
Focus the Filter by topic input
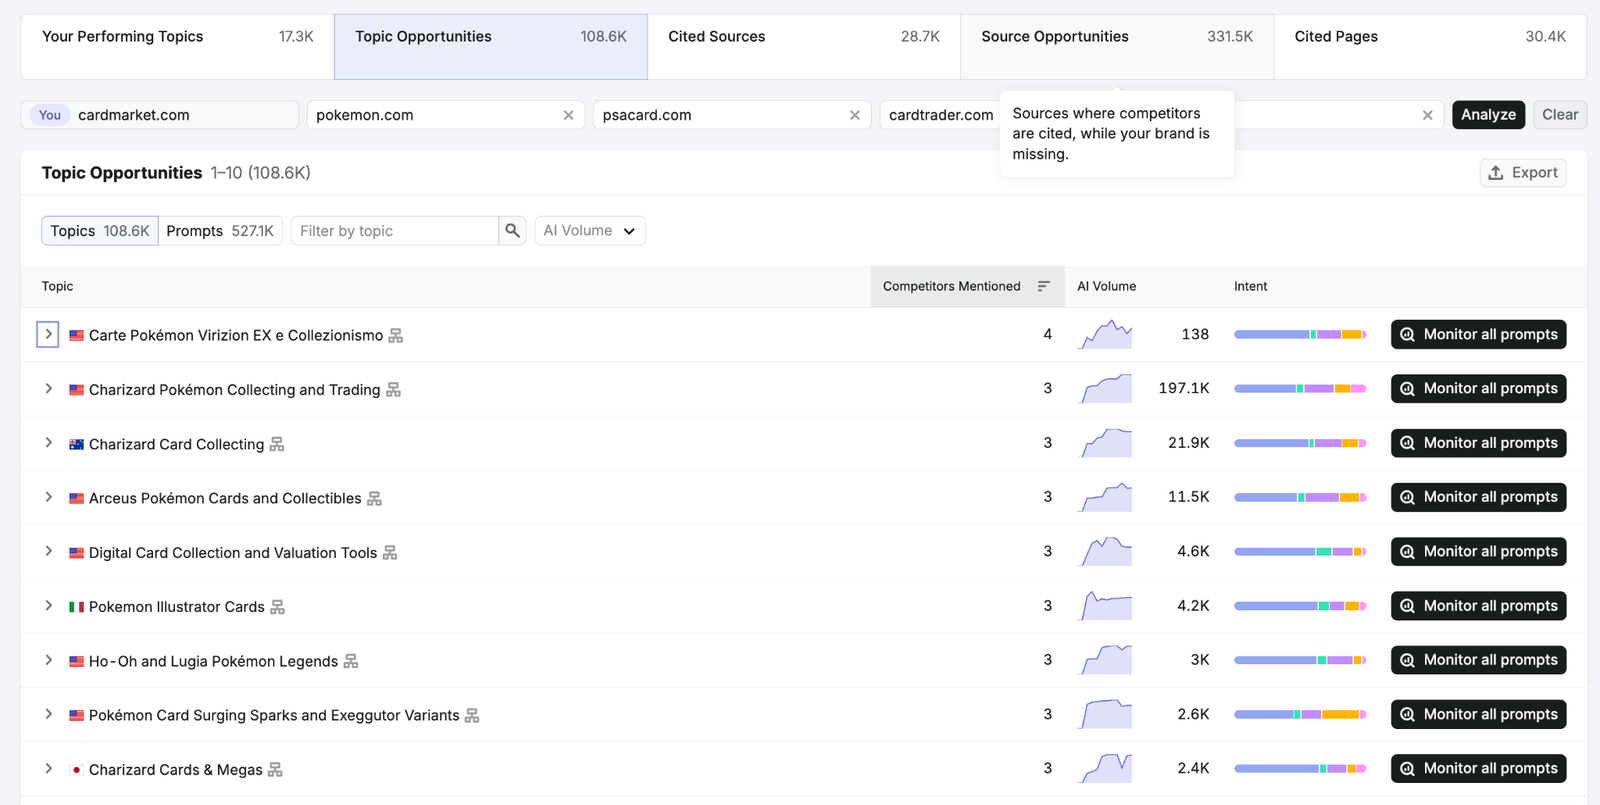tap(395, 231)
